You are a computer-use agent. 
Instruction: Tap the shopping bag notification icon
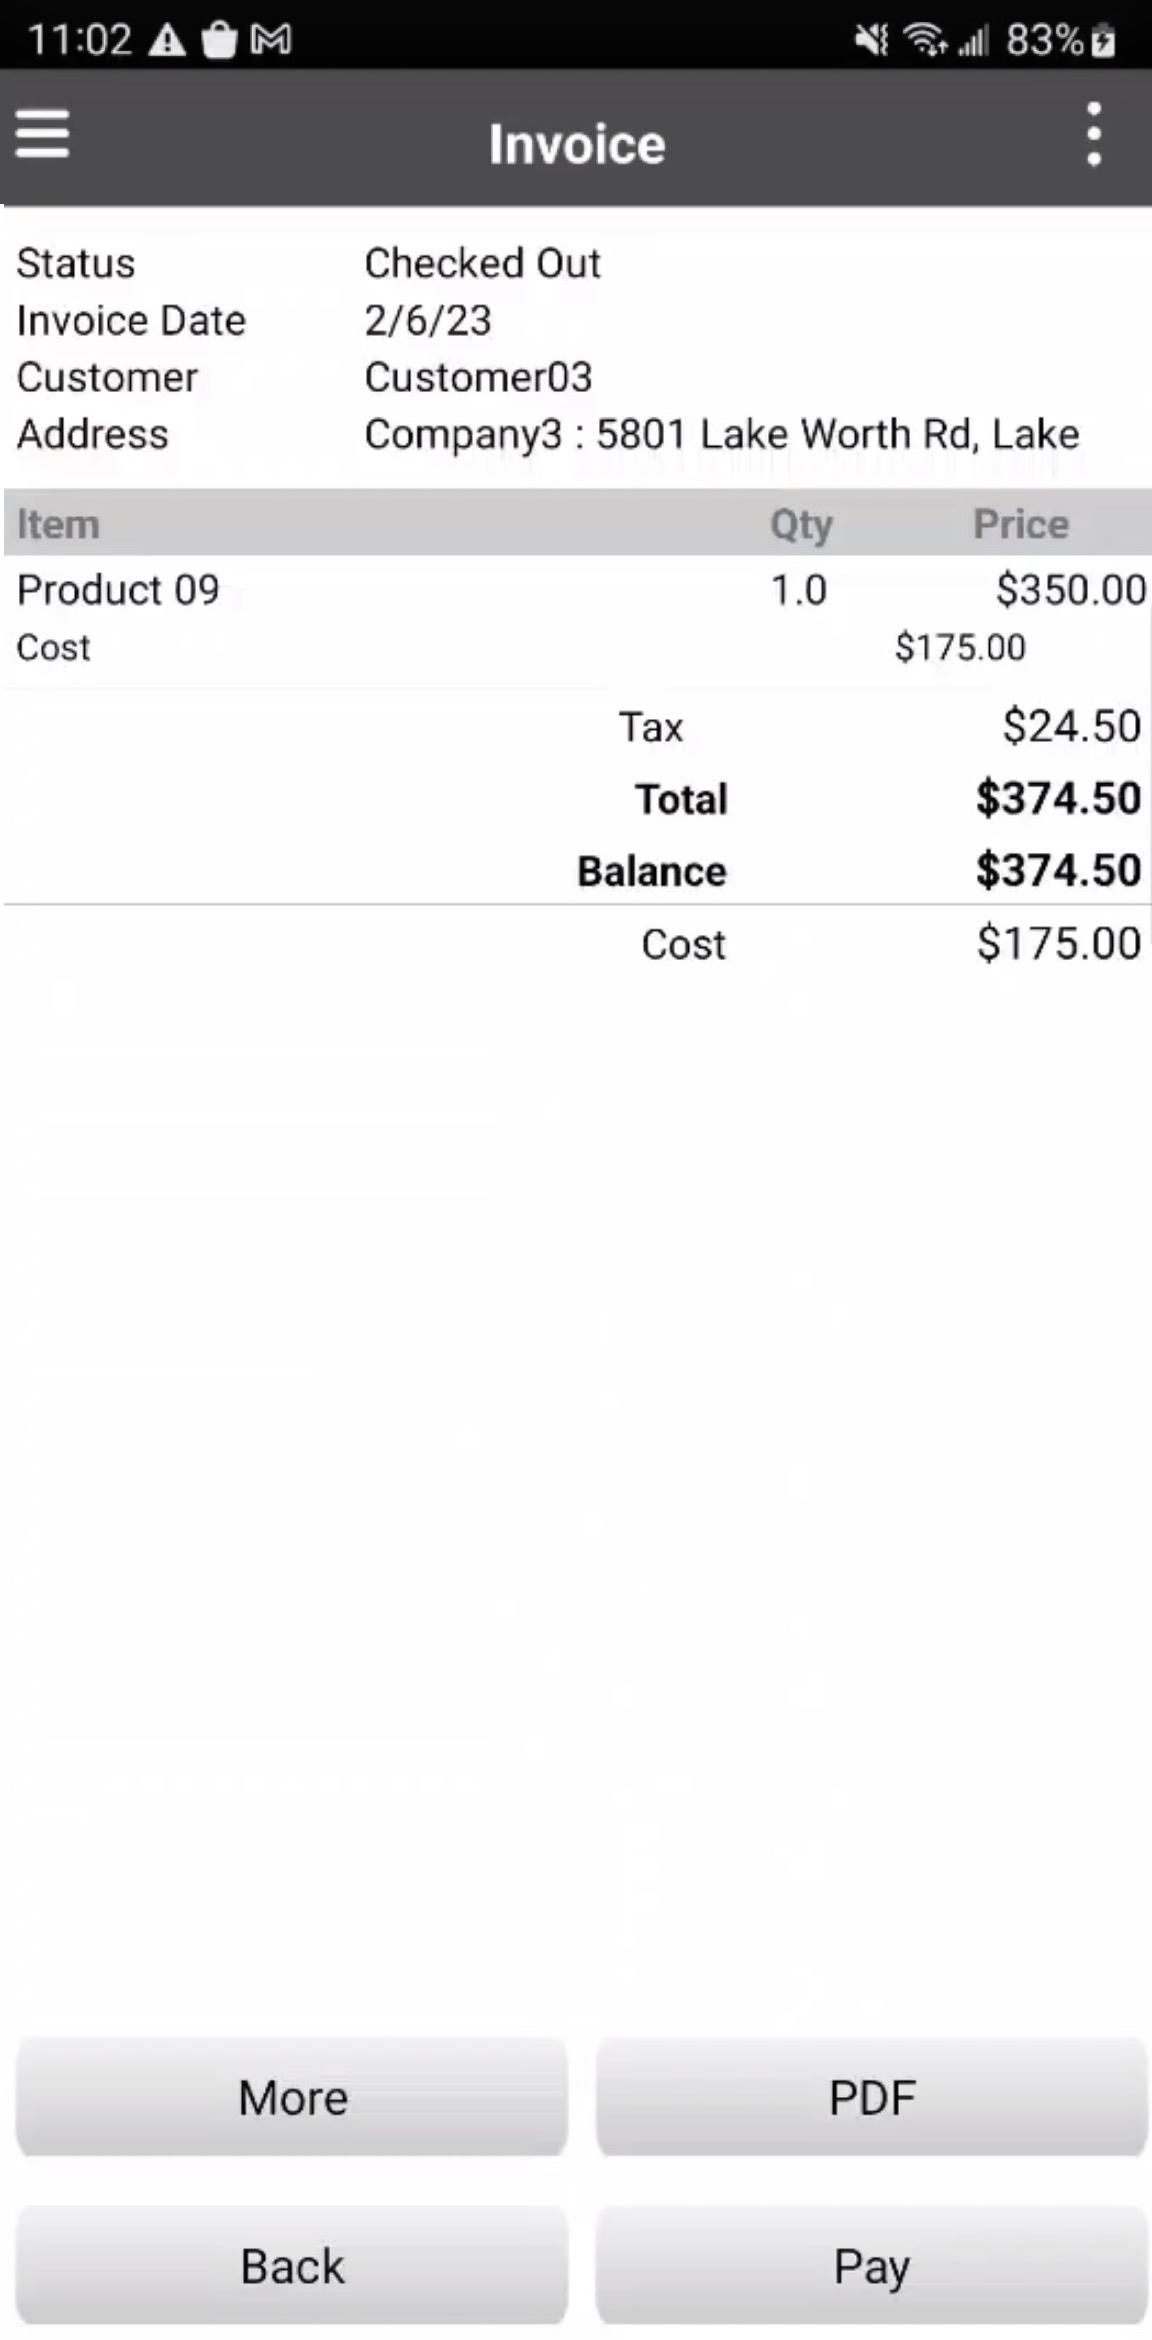tap(219, 40)
